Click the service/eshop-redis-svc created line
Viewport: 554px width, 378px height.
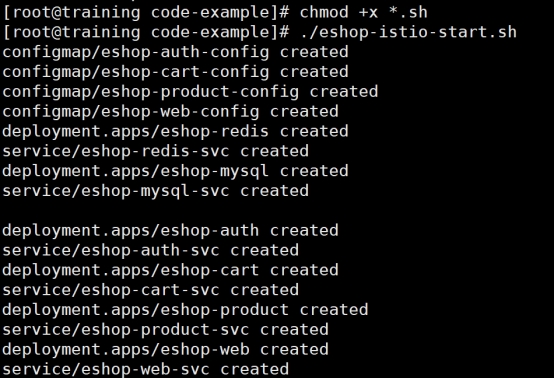(x=156, y=151)
